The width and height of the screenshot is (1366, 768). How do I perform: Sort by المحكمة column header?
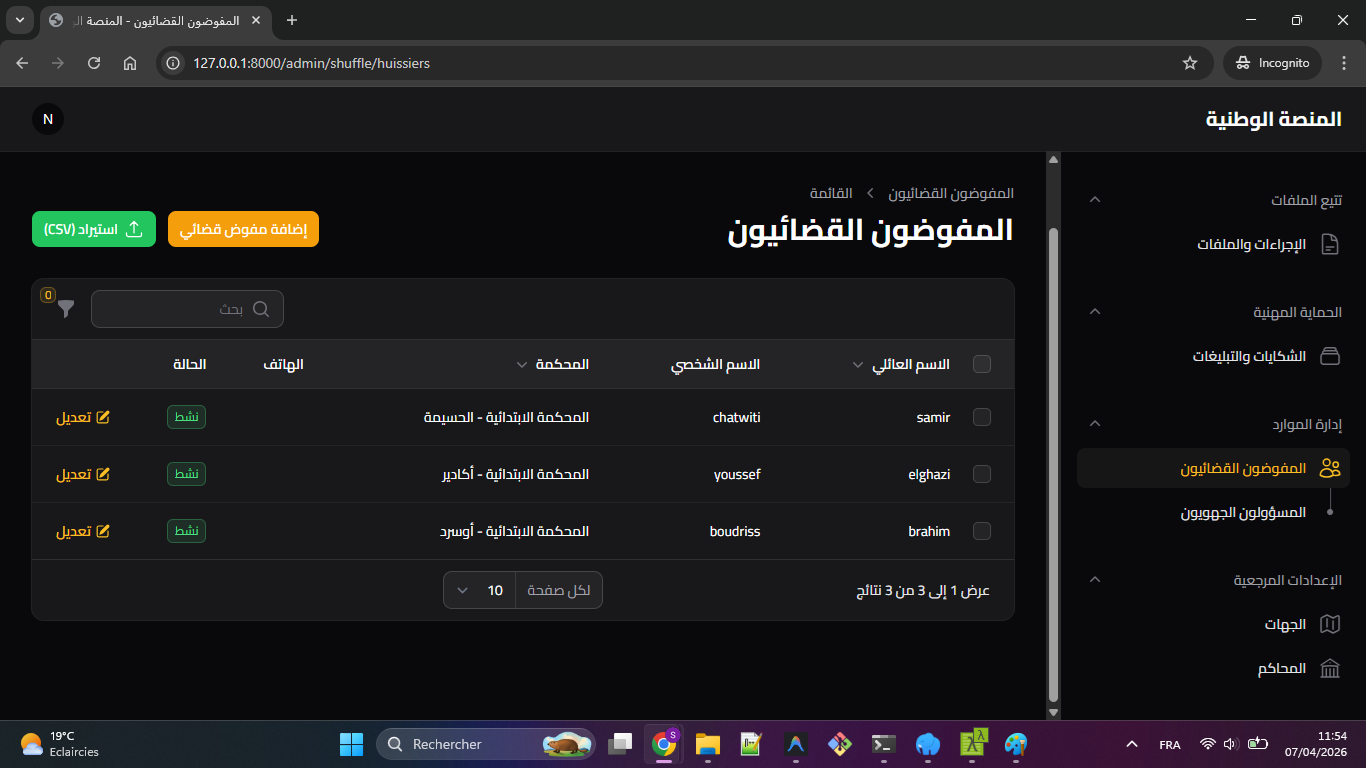coord(562,364)
